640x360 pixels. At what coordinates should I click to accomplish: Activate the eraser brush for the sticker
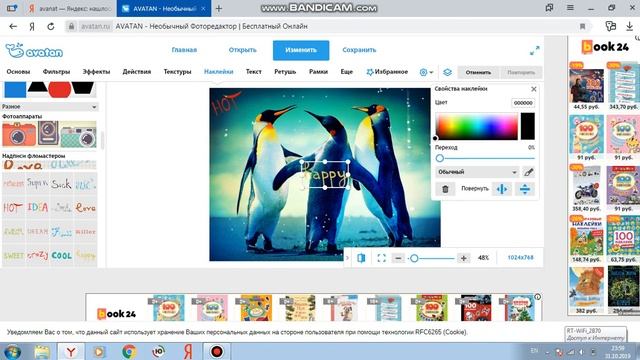[529, 172]
